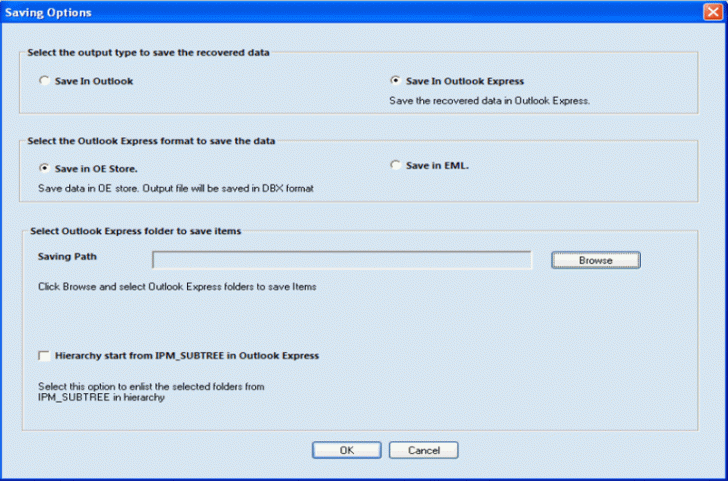728x481 pixels.
Task: Close the Saving Options dialog
Action: 713,12
